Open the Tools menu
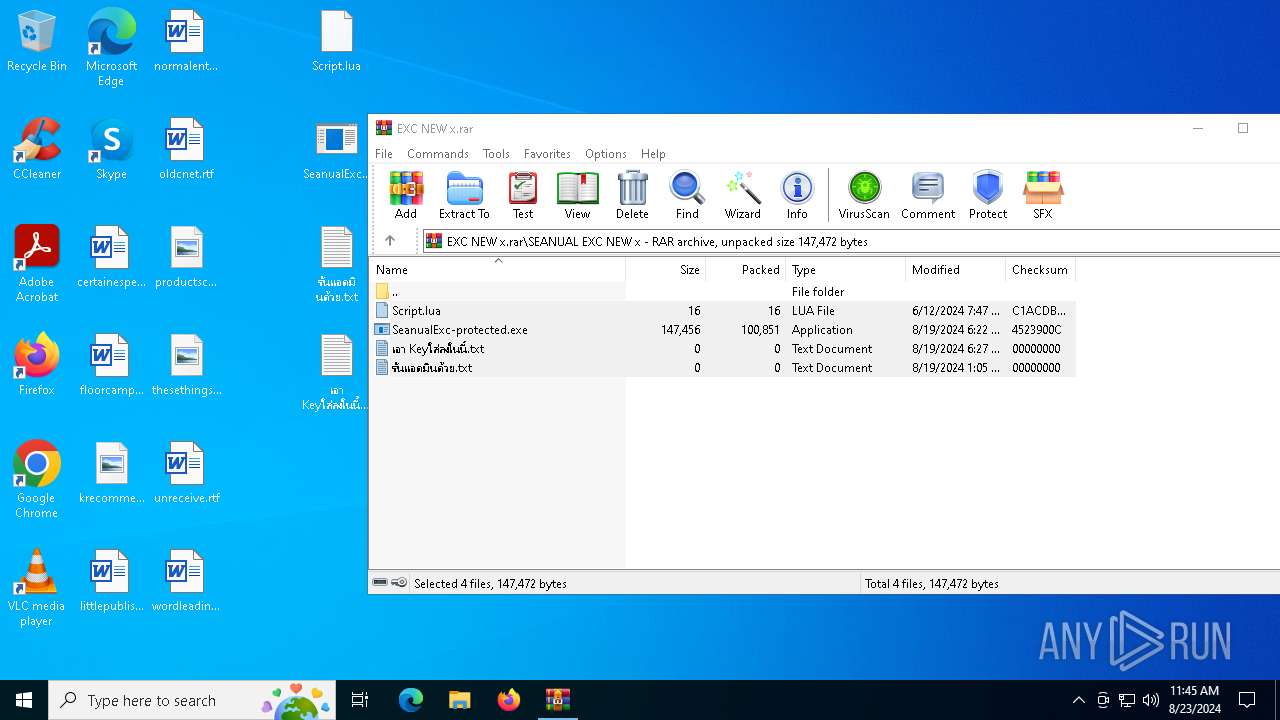This screenshot has height=720, width=1280. [x=496, y=154]
